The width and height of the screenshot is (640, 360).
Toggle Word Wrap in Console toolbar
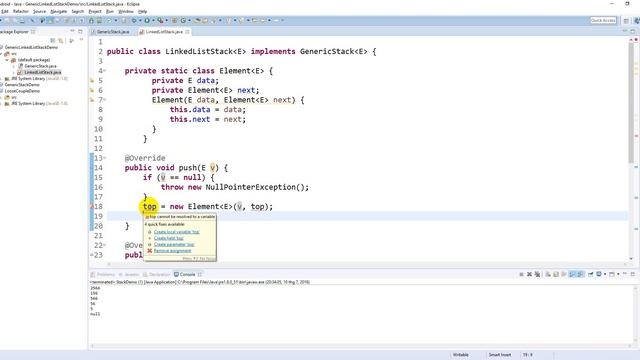(x=564, y=274)
